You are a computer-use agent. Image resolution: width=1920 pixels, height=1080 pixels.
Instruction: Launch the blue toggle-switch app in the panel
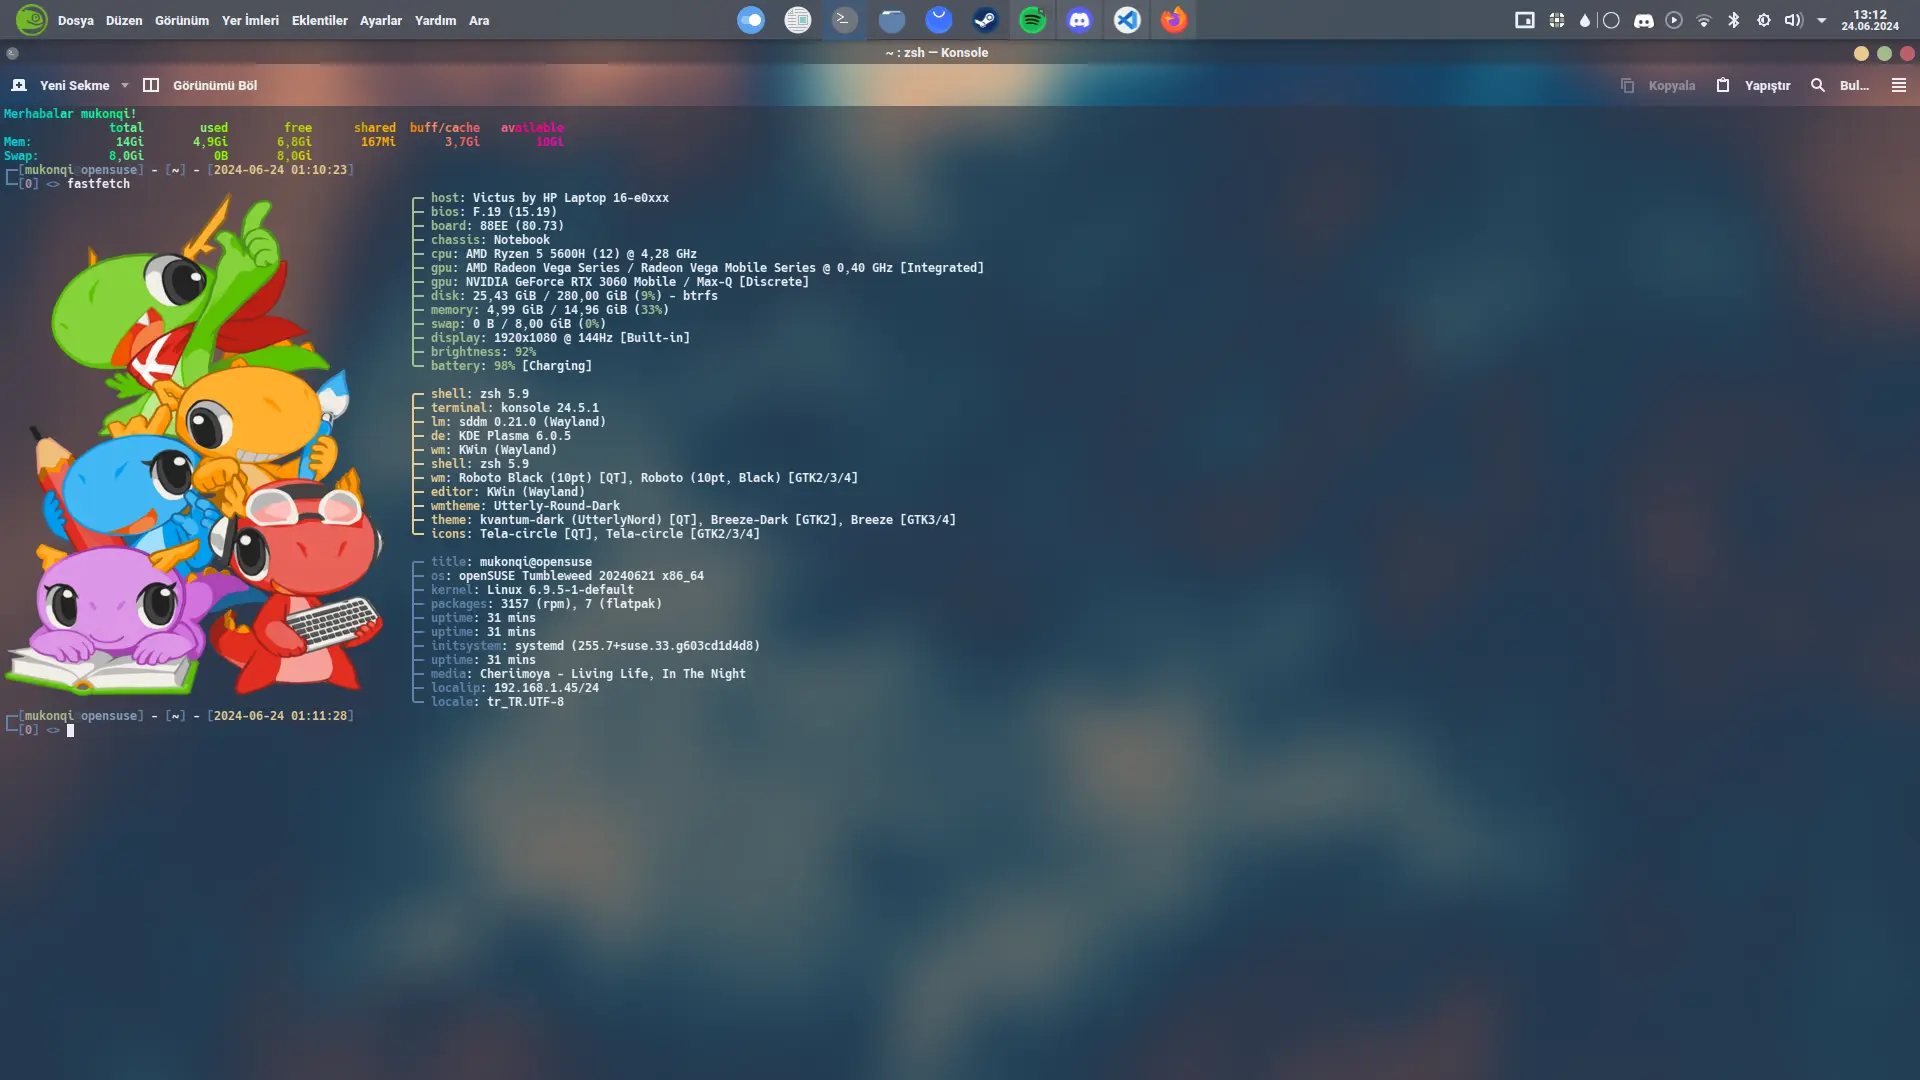[751, 20]
